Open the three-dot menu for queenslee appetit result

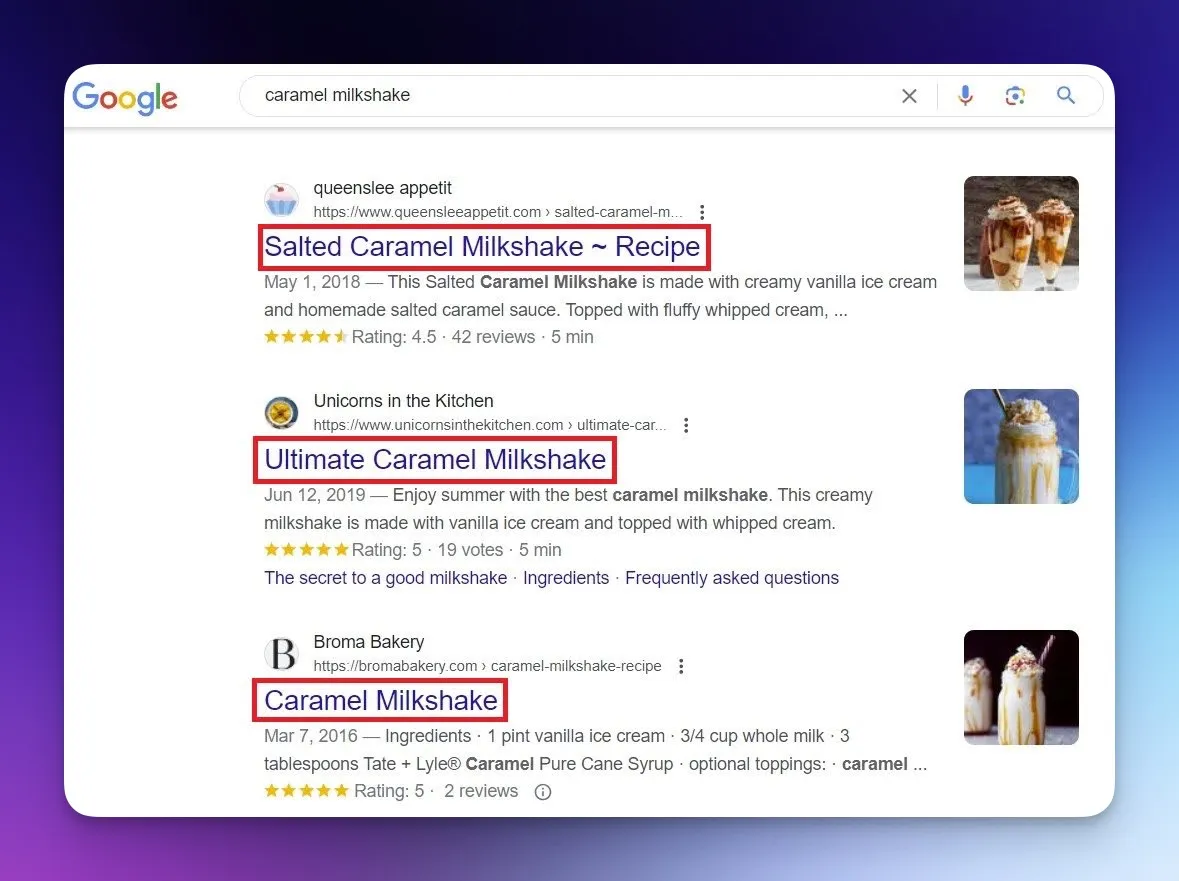point(702,213)
